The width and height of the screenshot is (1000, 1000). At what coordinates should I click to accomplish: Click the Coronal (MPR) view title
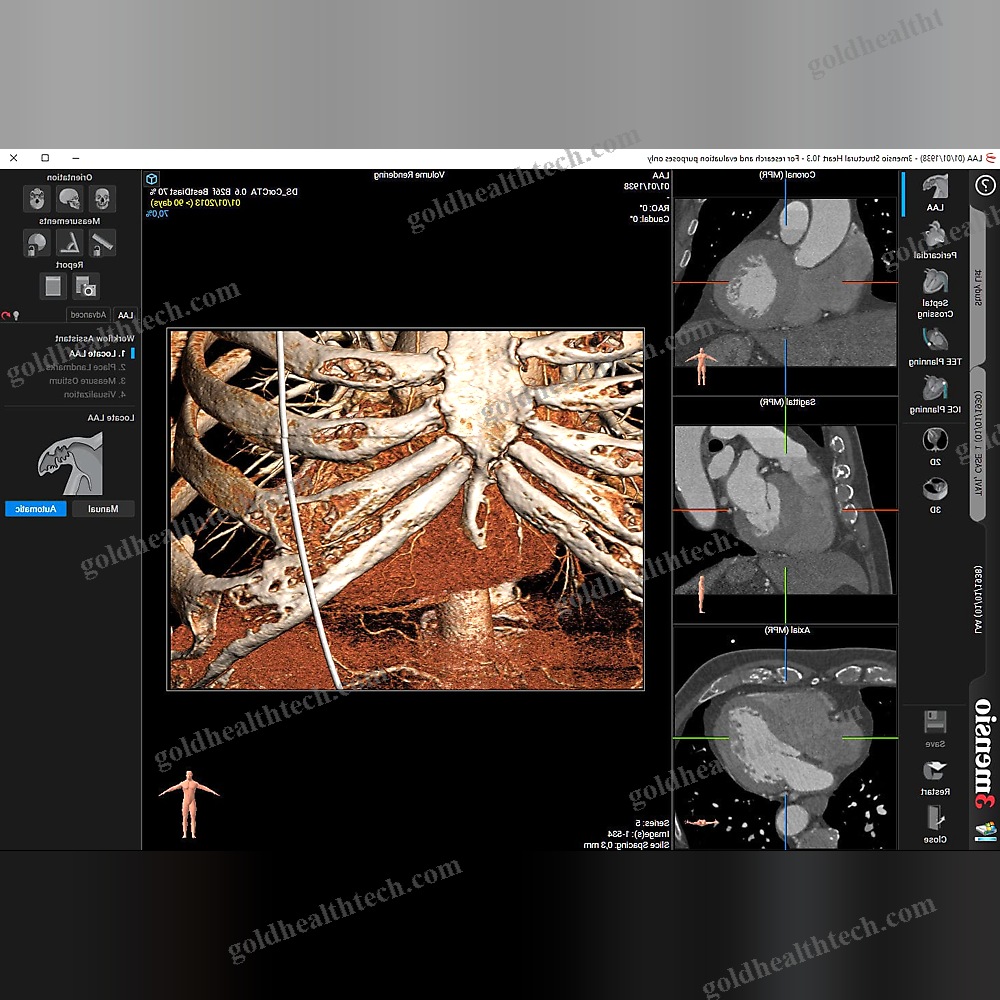tap(787, 175)
